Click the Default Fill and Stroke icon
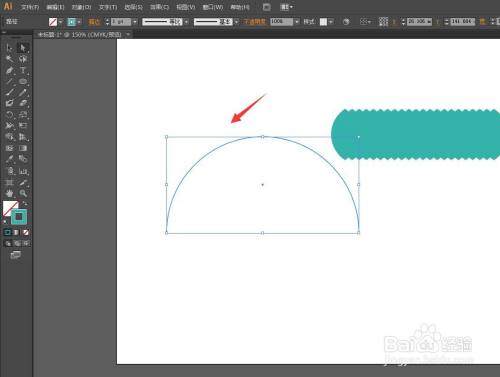Image resolution: width=500 pixels, height=377 pixels. click(5, 221)
